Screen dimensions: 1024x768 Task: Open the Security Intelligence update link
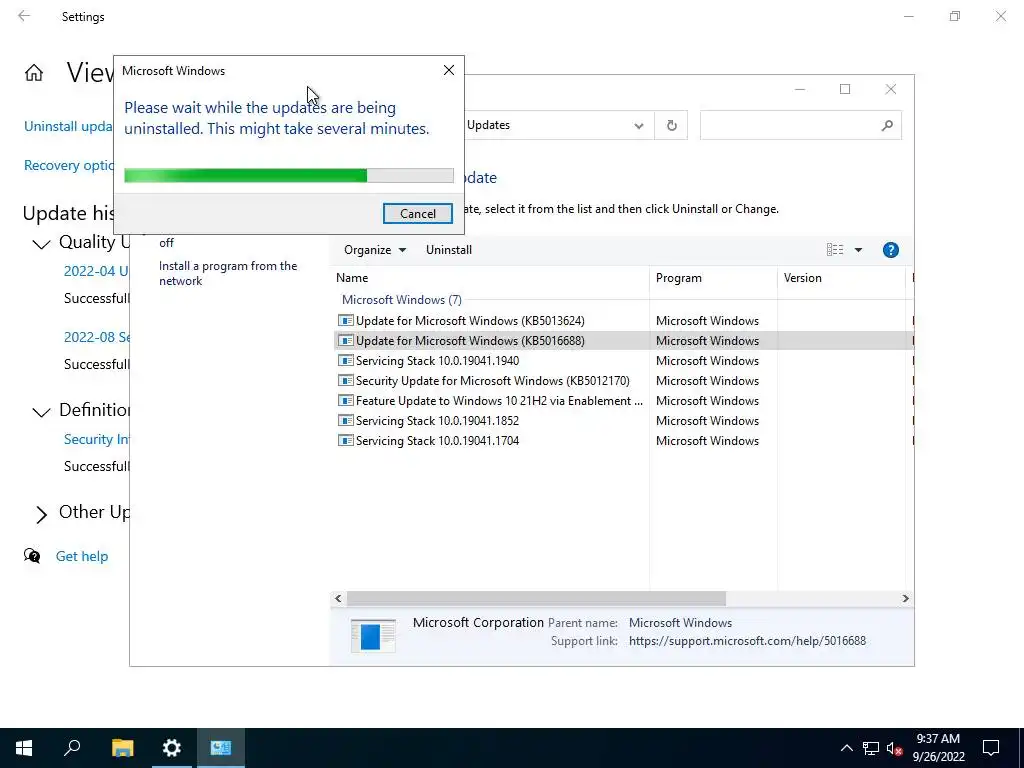pos(96,439)
